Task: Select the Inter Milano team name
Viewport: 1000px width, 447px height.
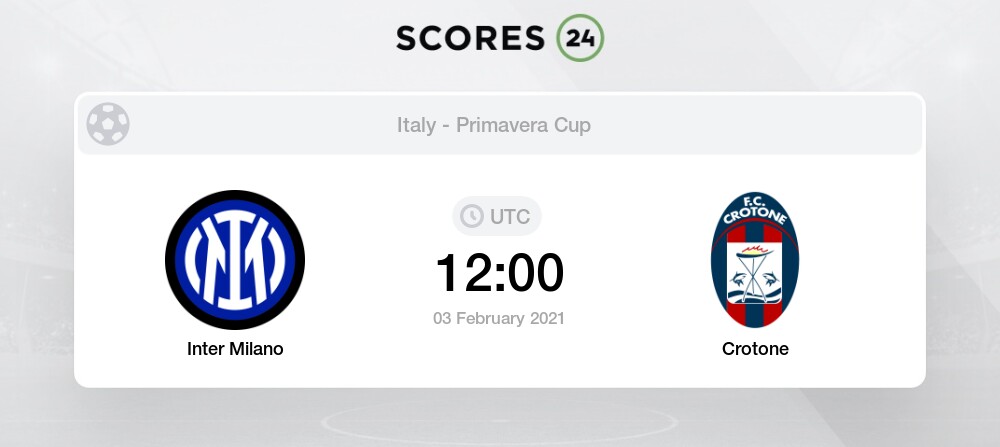Action: coord(235,349)
